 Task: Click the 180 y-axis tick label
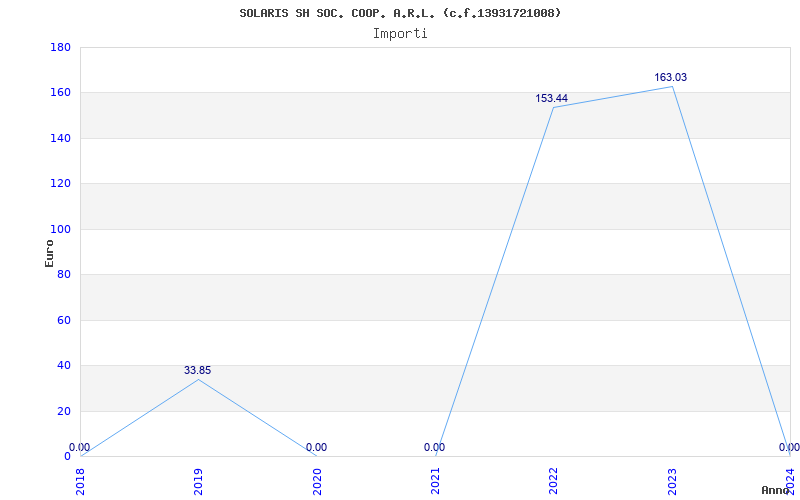tap(60, 47)
